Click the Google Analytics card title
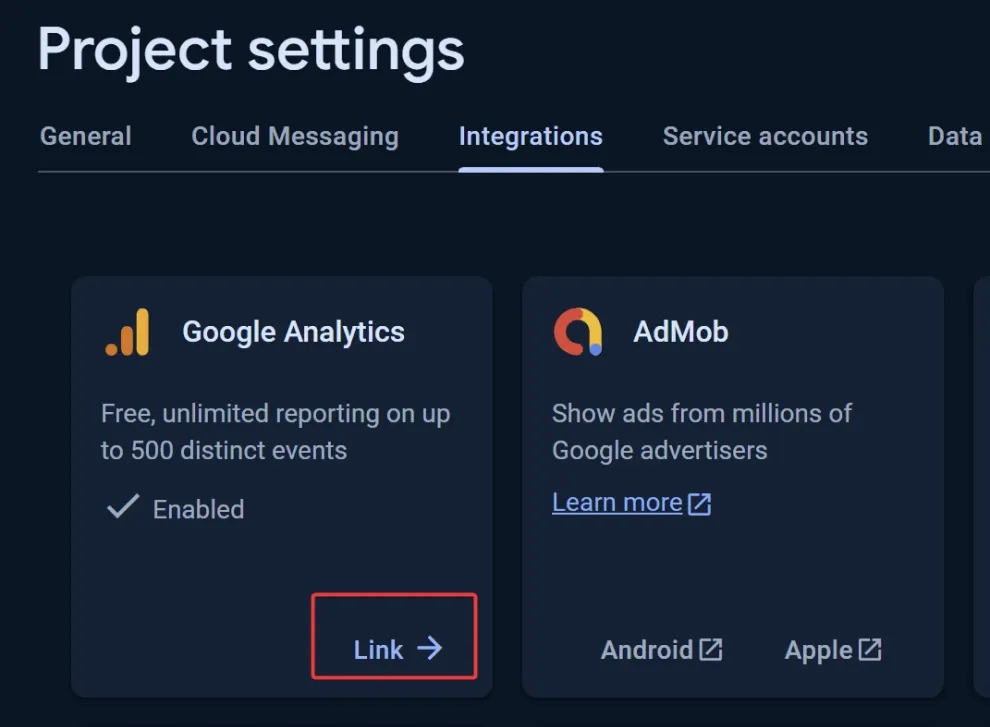 [294, 332]
